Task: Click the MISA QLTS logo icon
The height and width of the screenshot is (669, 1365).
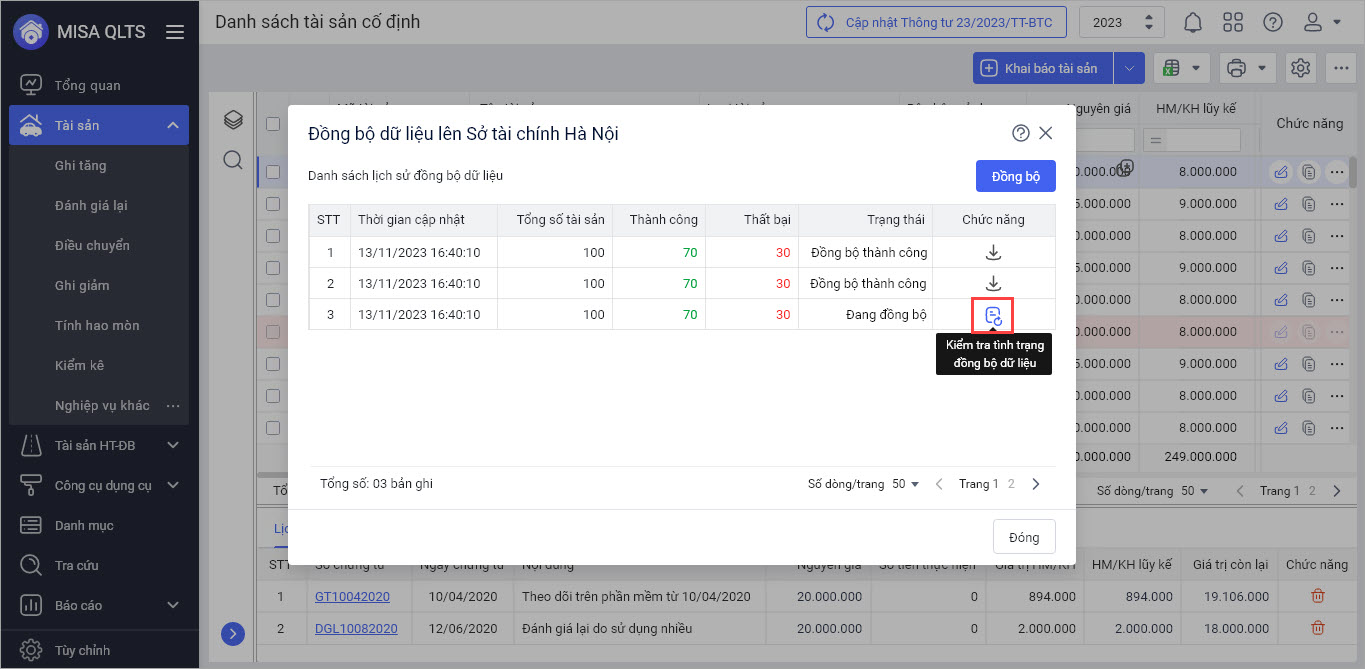Action: (30, 31)
